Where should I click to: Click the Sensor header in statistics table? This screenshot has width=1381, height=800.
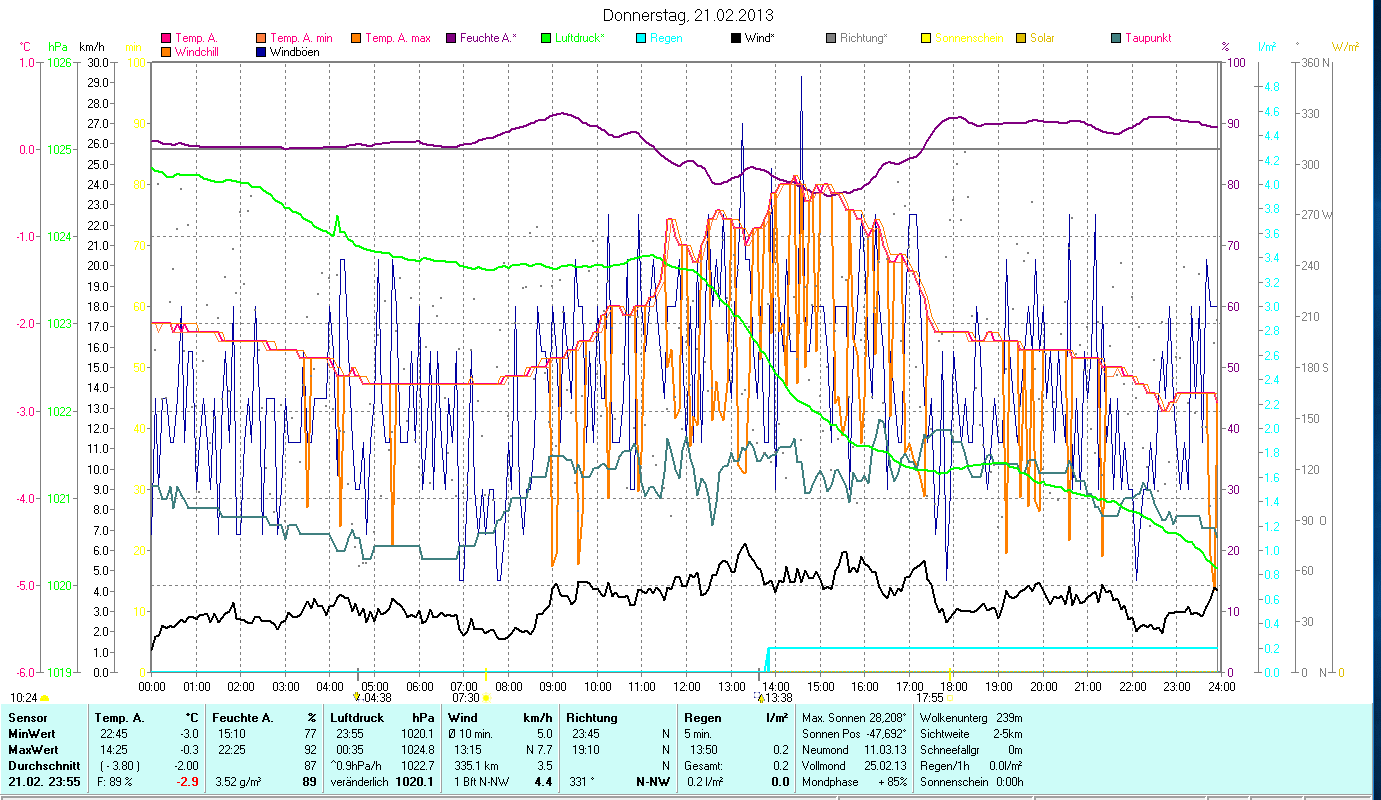27,718
